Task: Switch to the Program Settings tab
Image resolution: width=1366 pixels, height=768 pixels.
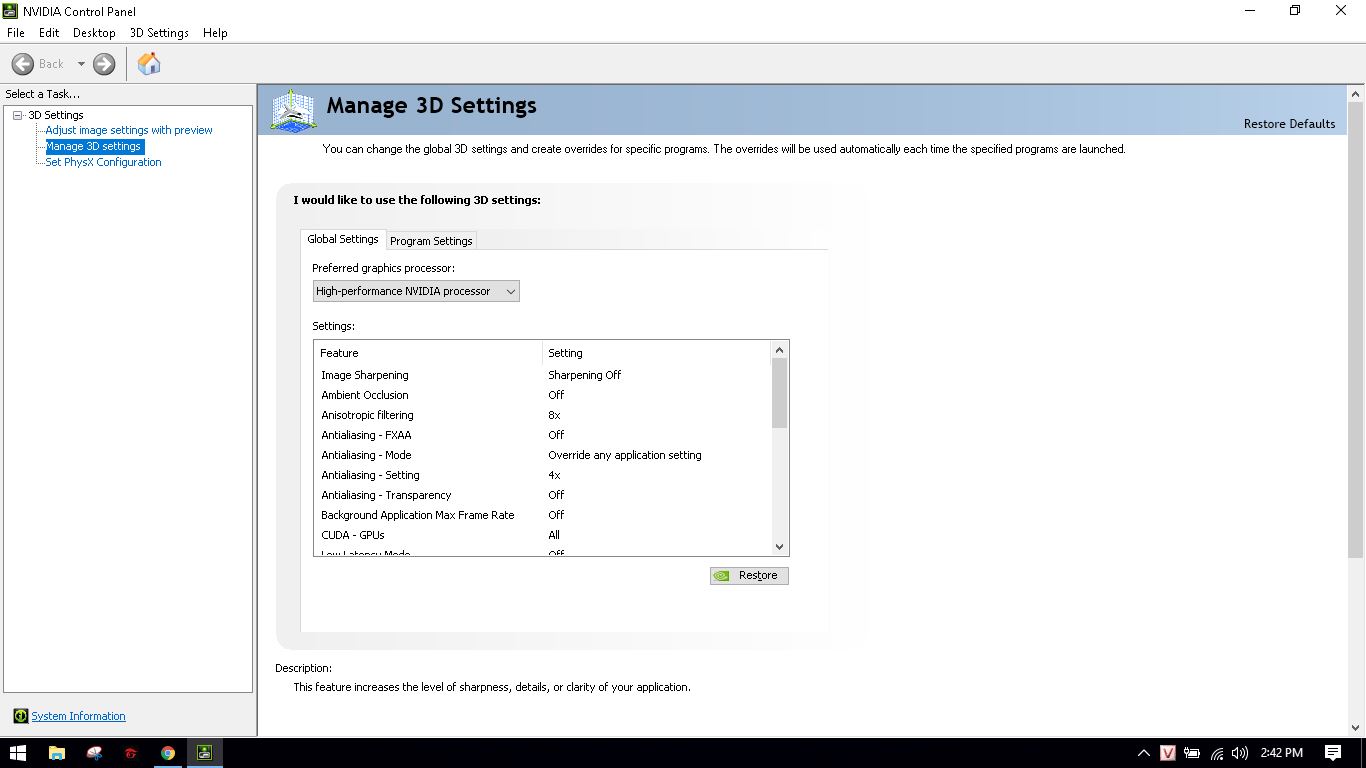Action: point(431,241)
